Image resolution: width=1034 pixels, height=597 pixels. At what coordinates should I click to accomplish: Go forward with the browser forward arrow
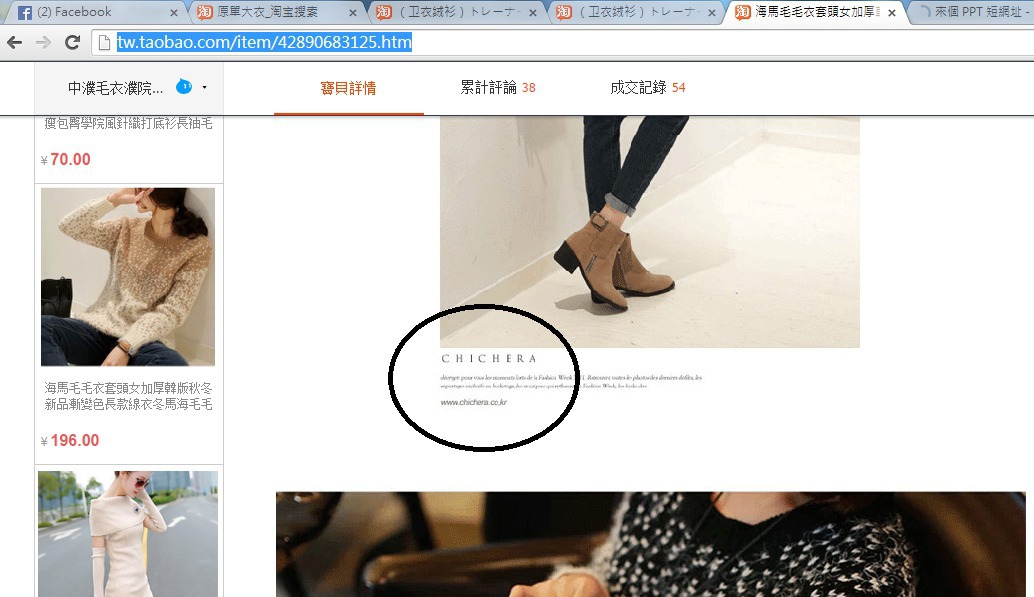click(43, 42)
